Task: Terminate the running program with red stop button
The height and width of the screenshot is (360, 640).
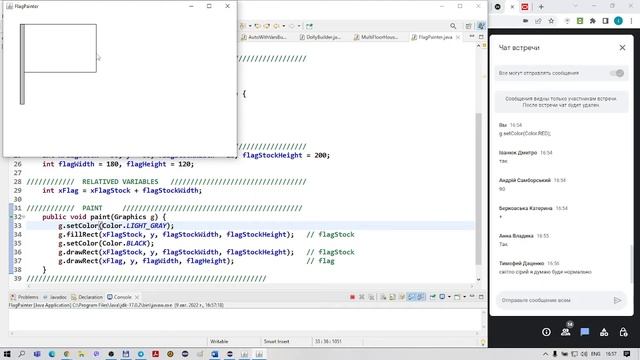Action: (x=352, y=297)
